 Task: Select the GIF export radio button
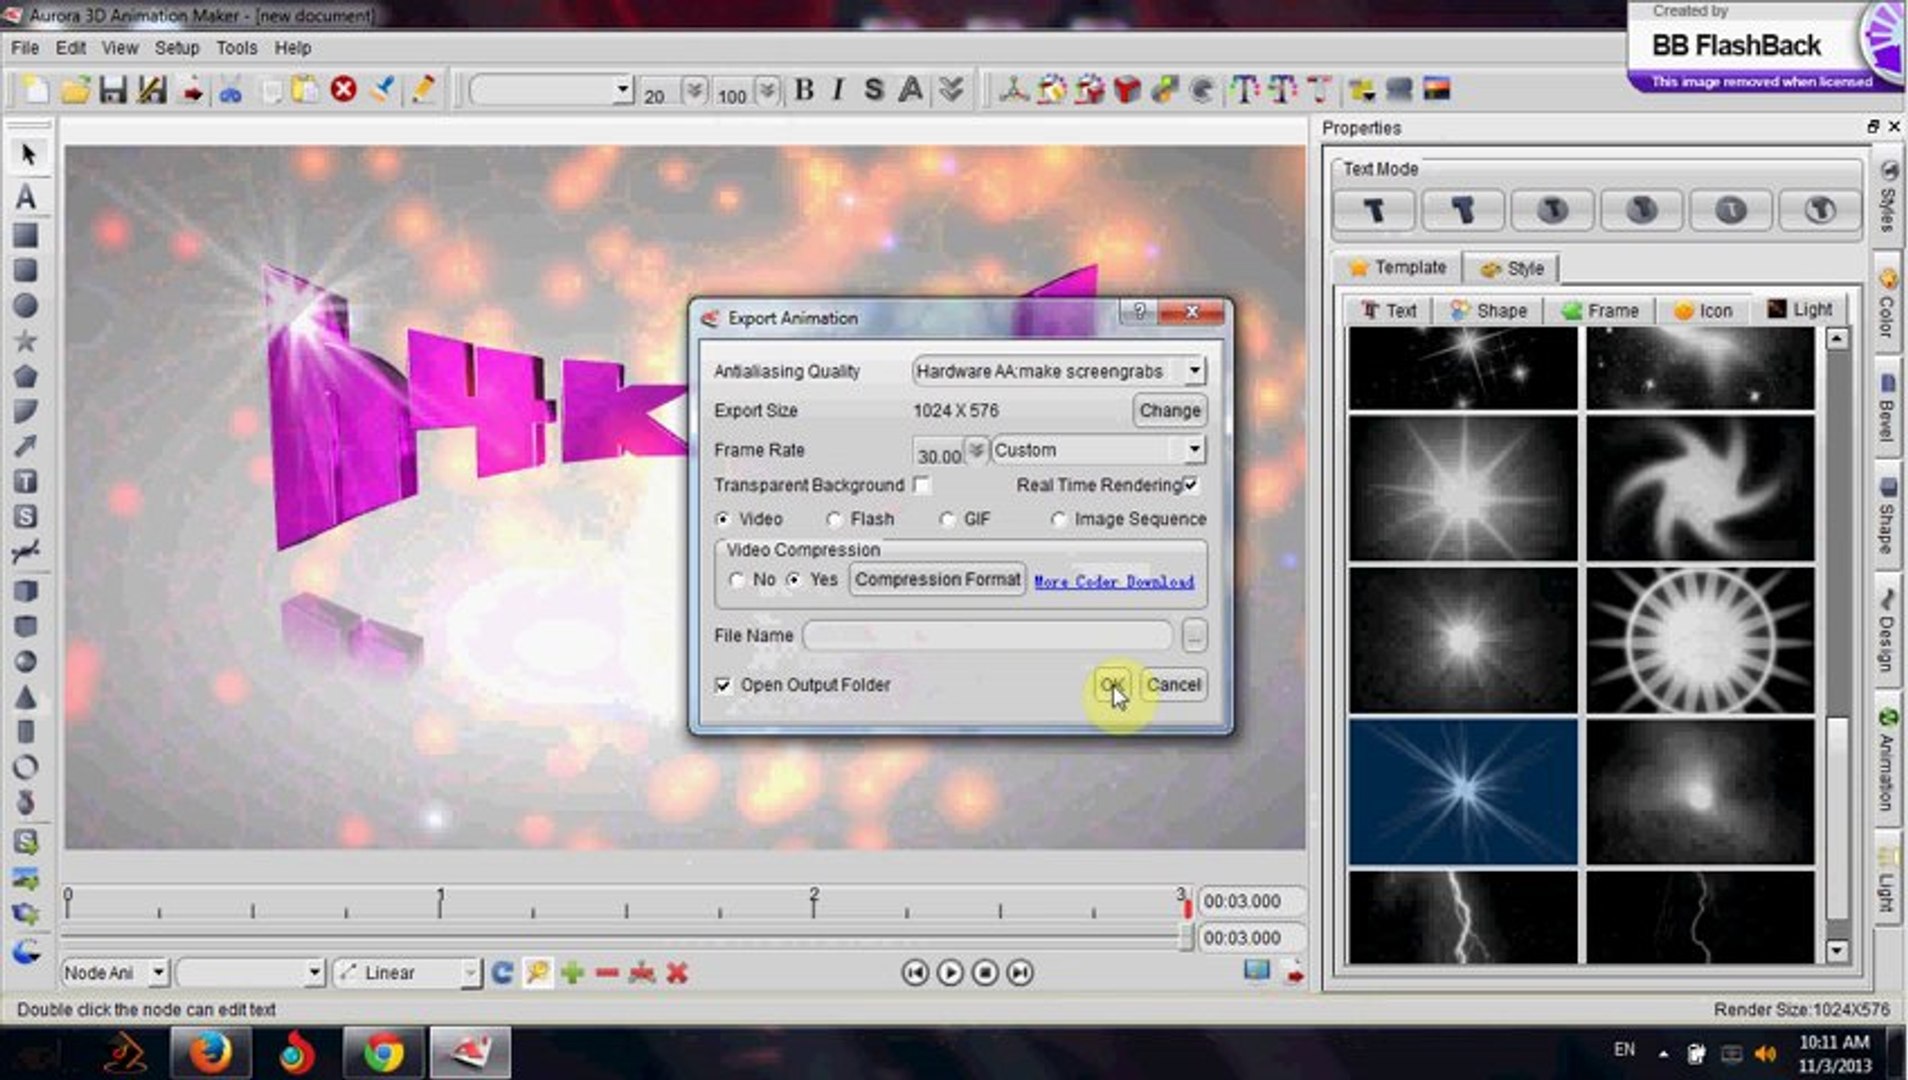(947, 519)
